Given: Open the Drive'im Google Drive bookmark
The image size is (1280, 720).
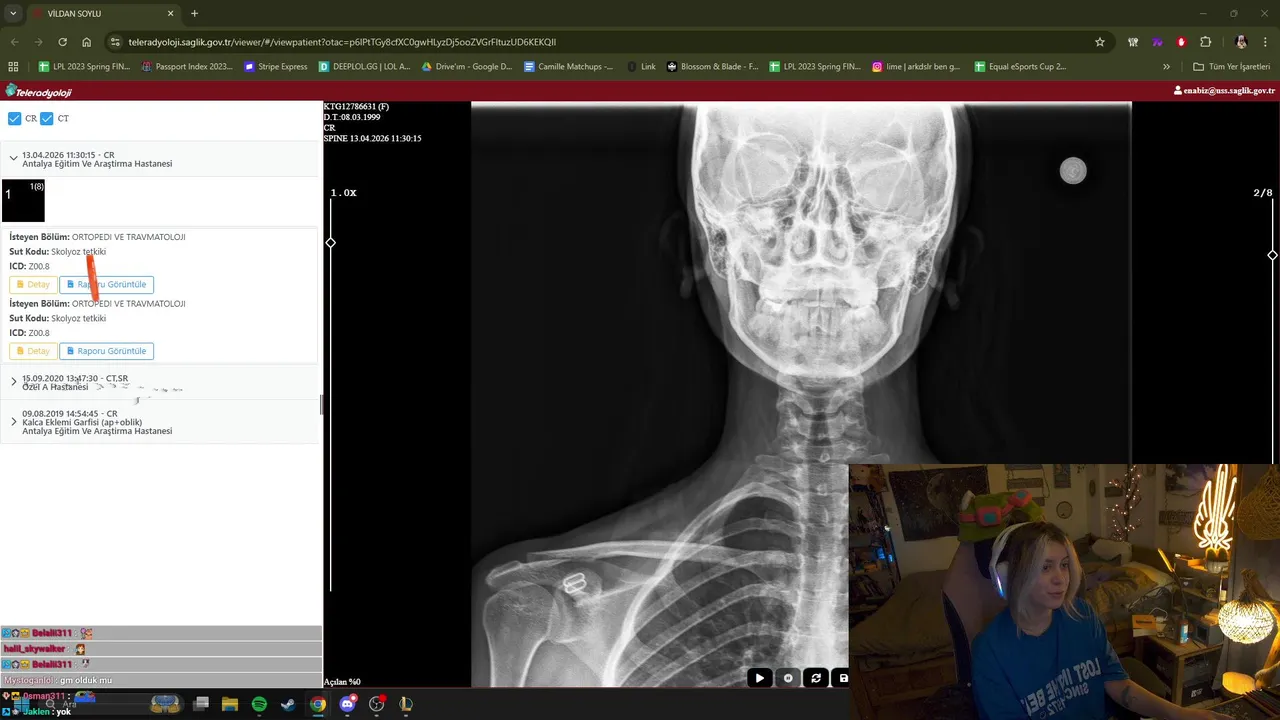Looking at the screenshot, I should (x=467, y=66).
